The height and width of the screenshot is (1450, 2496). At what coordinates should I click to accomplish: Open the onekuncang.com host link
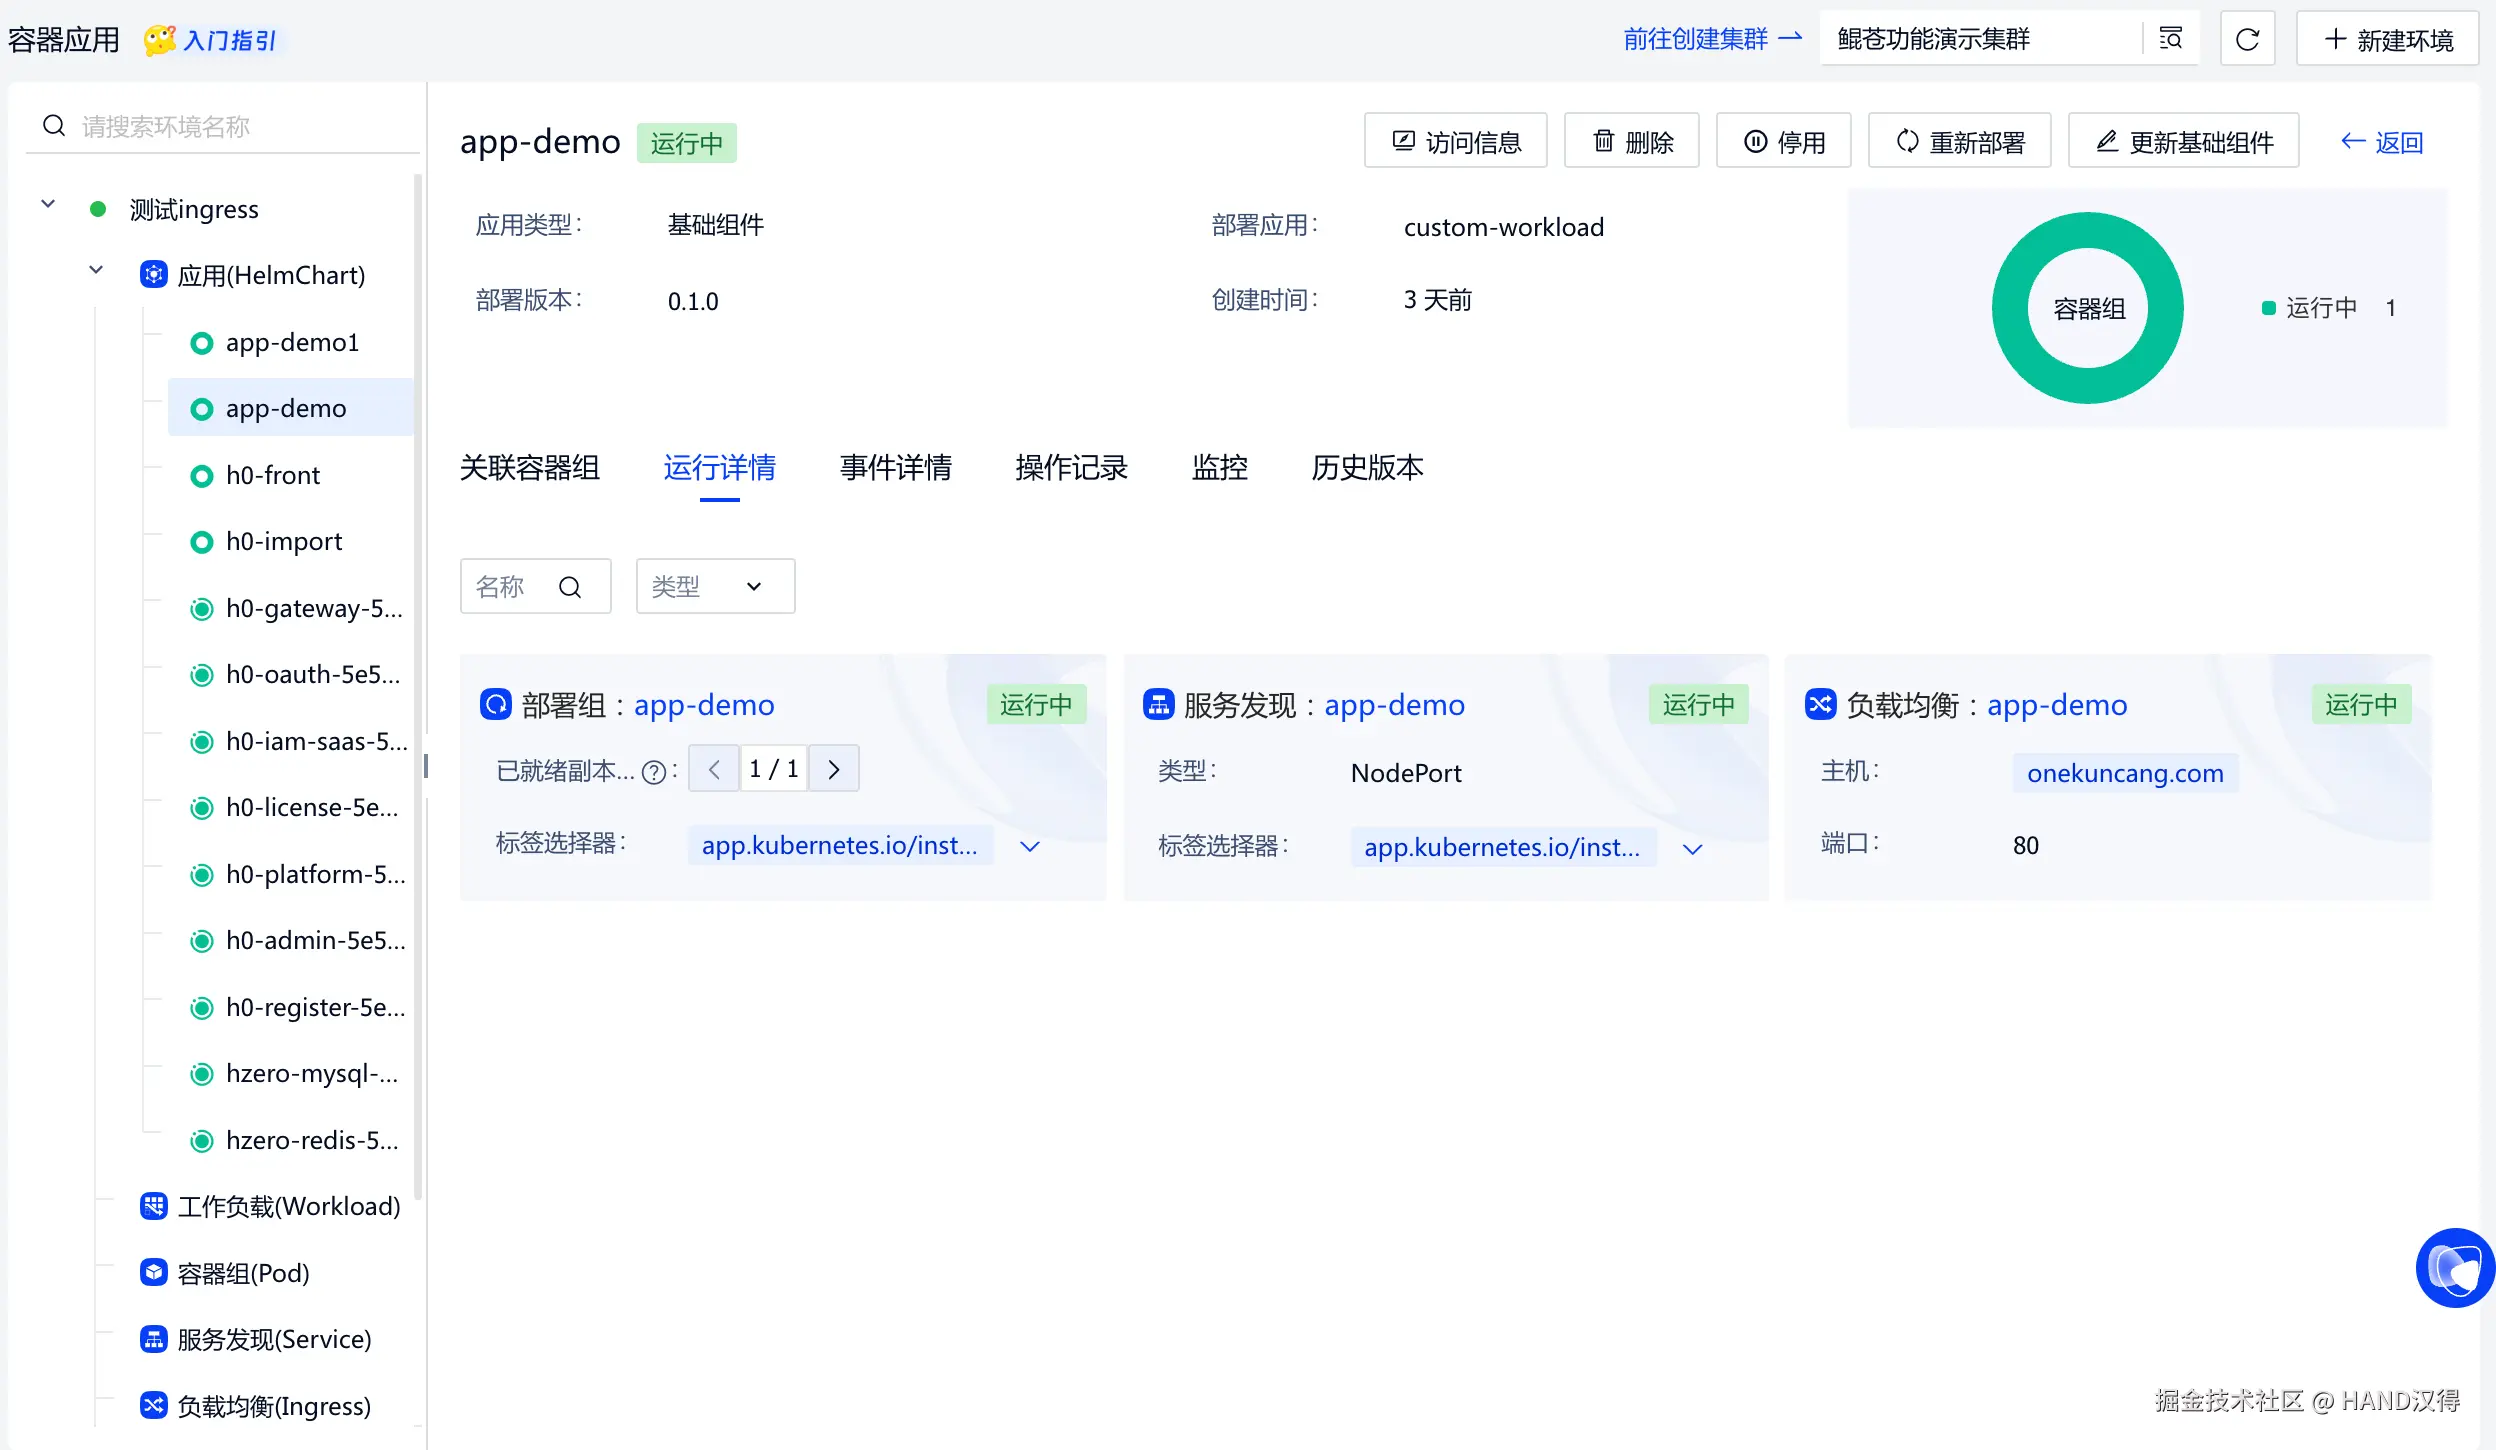[2124, 773]
